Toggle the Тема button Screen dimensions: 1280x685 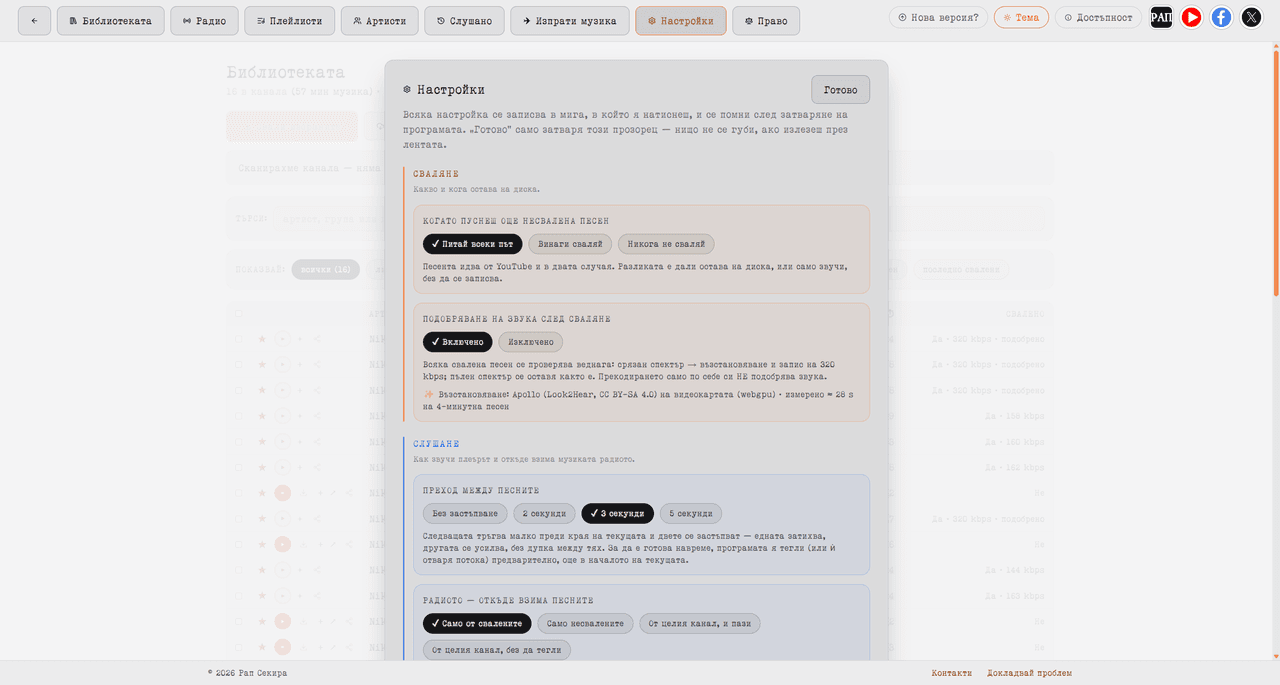tap(1021, 17)
